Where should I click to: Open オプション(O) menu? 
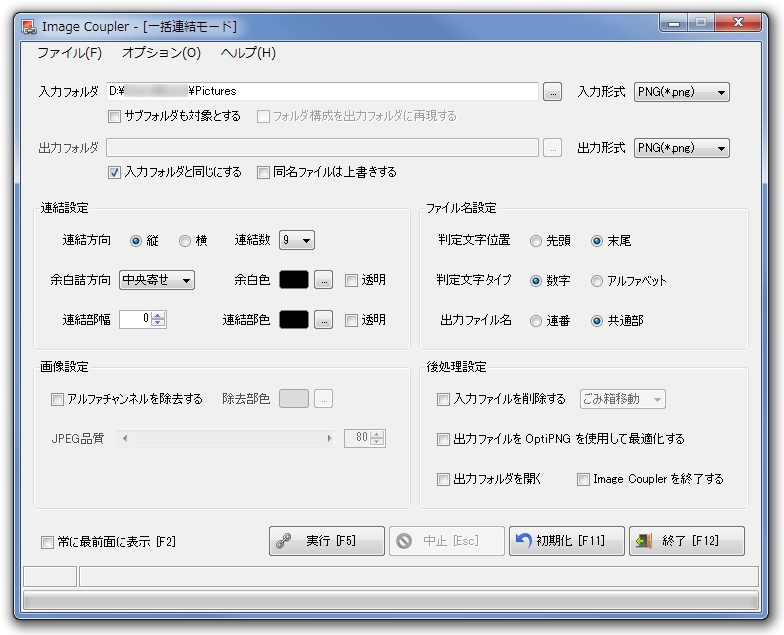click(x=161, y=53)
